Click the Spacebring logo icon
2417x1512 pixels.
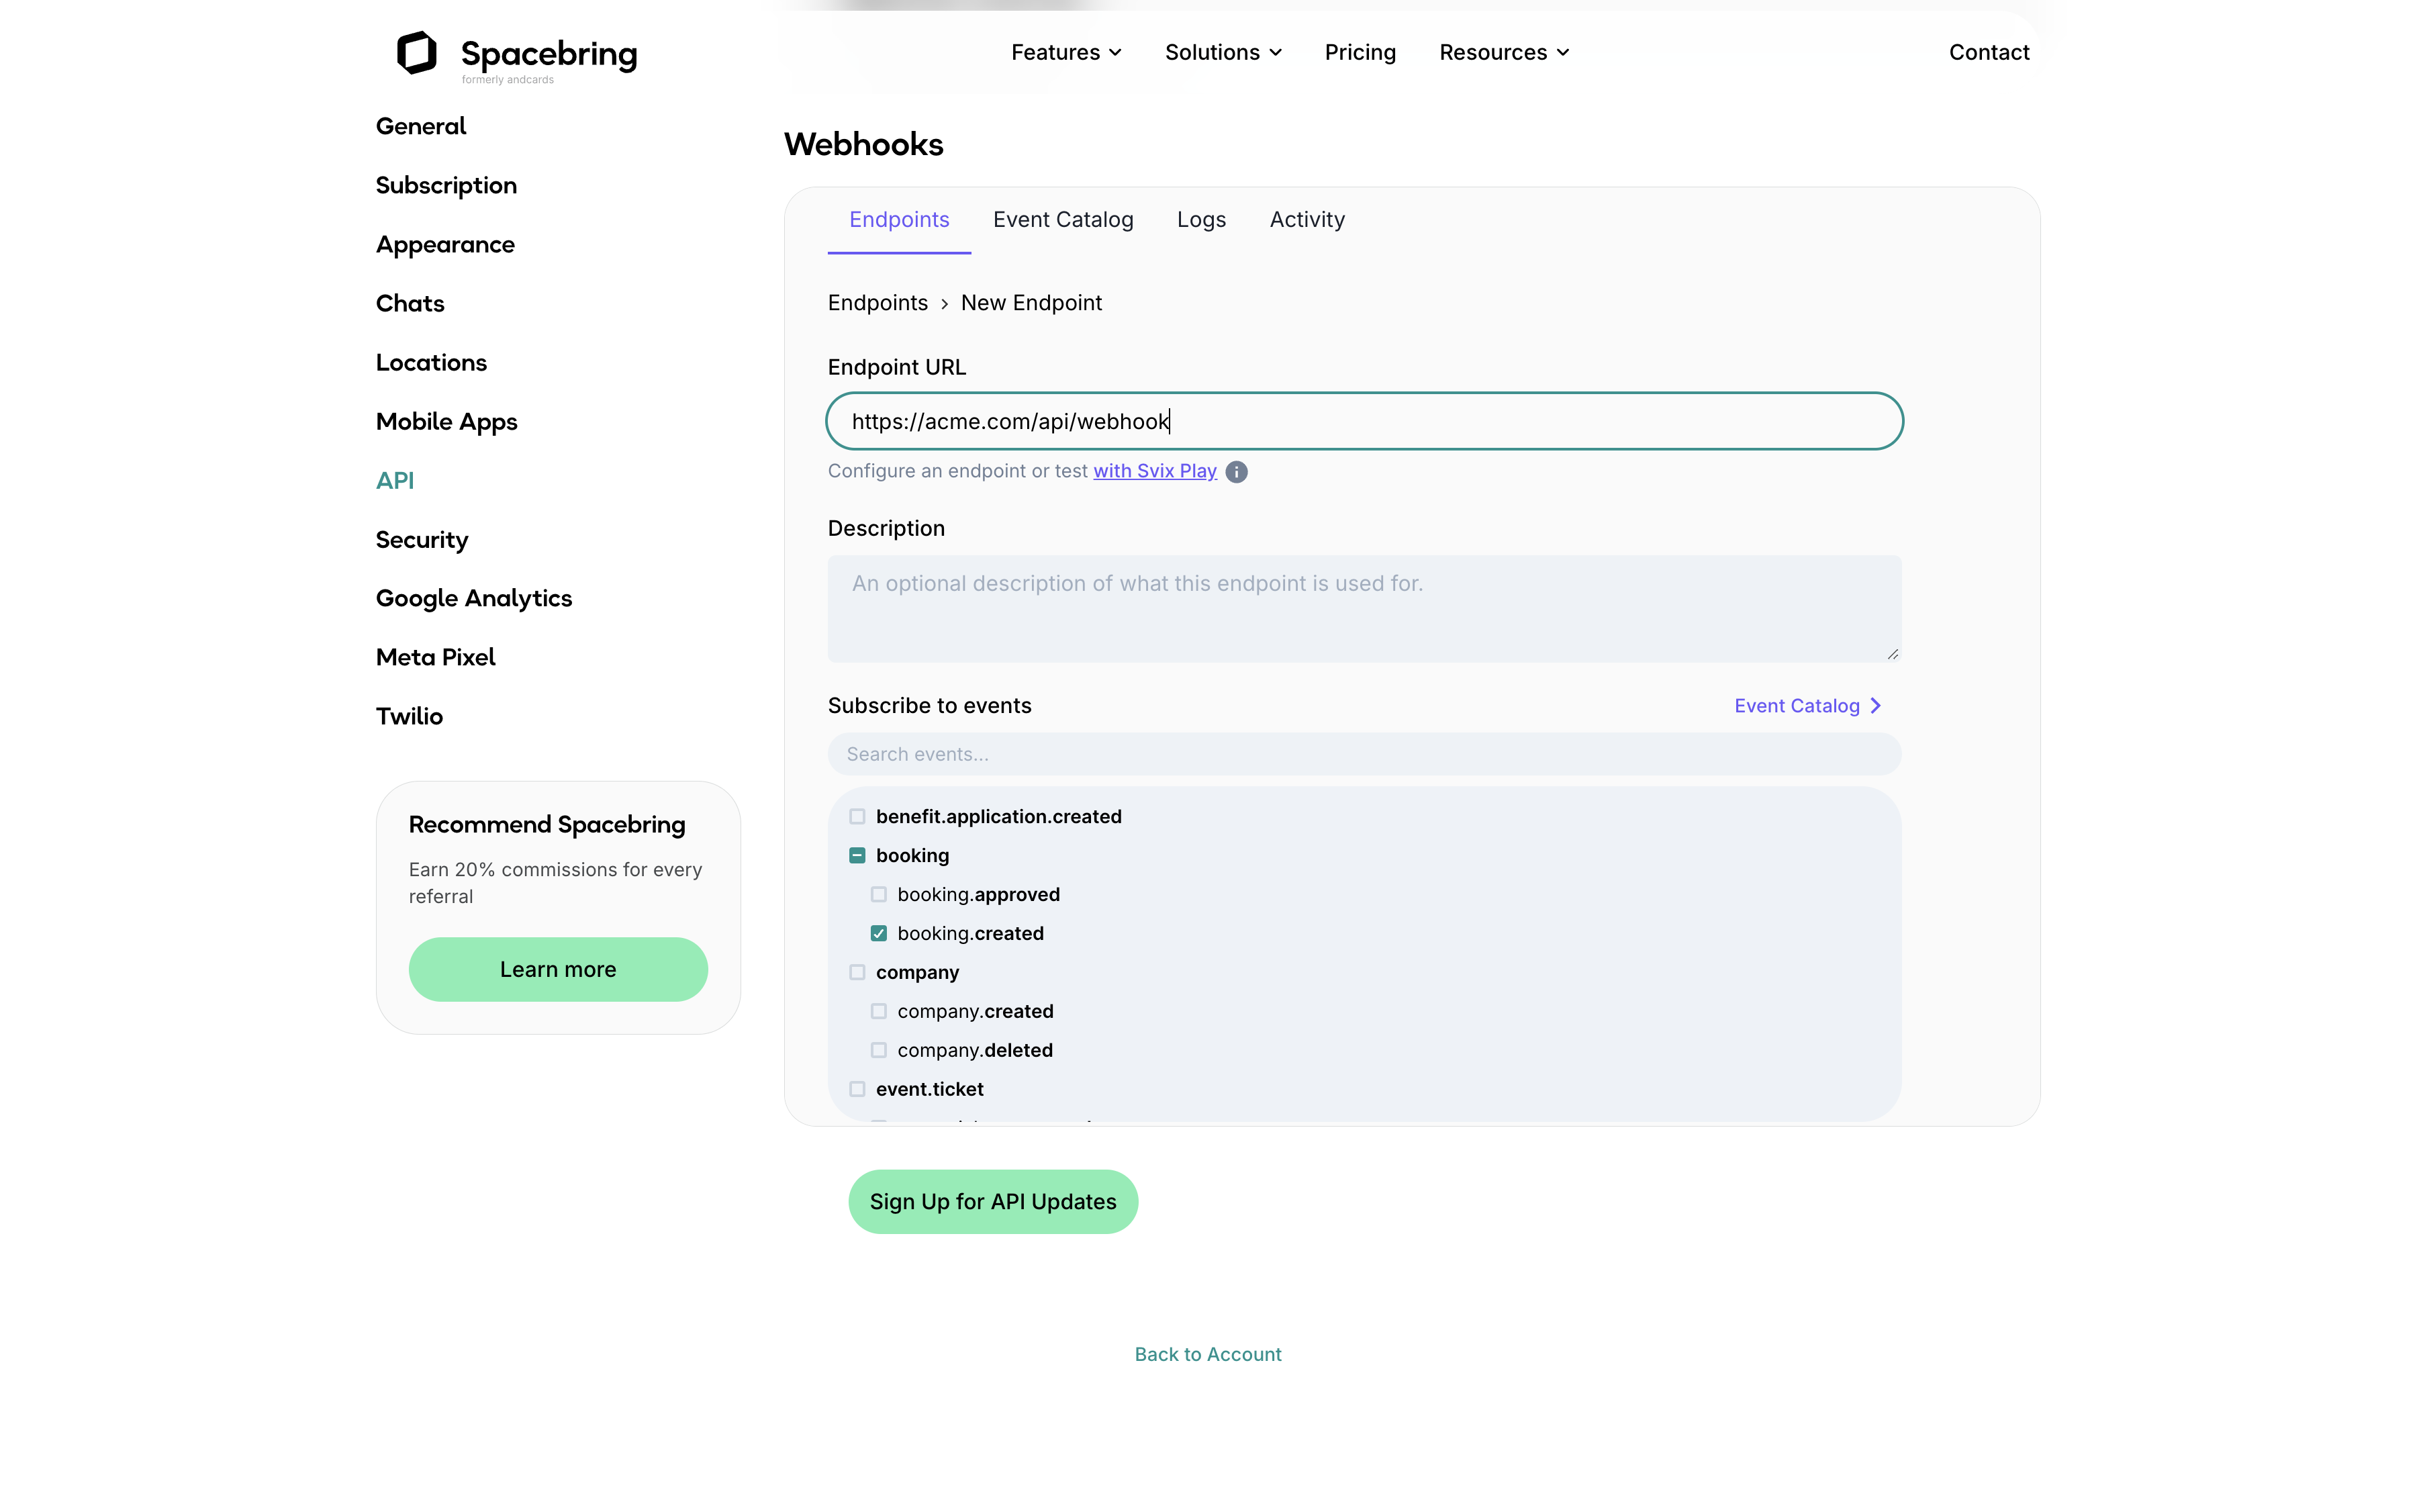pos(416,52)
